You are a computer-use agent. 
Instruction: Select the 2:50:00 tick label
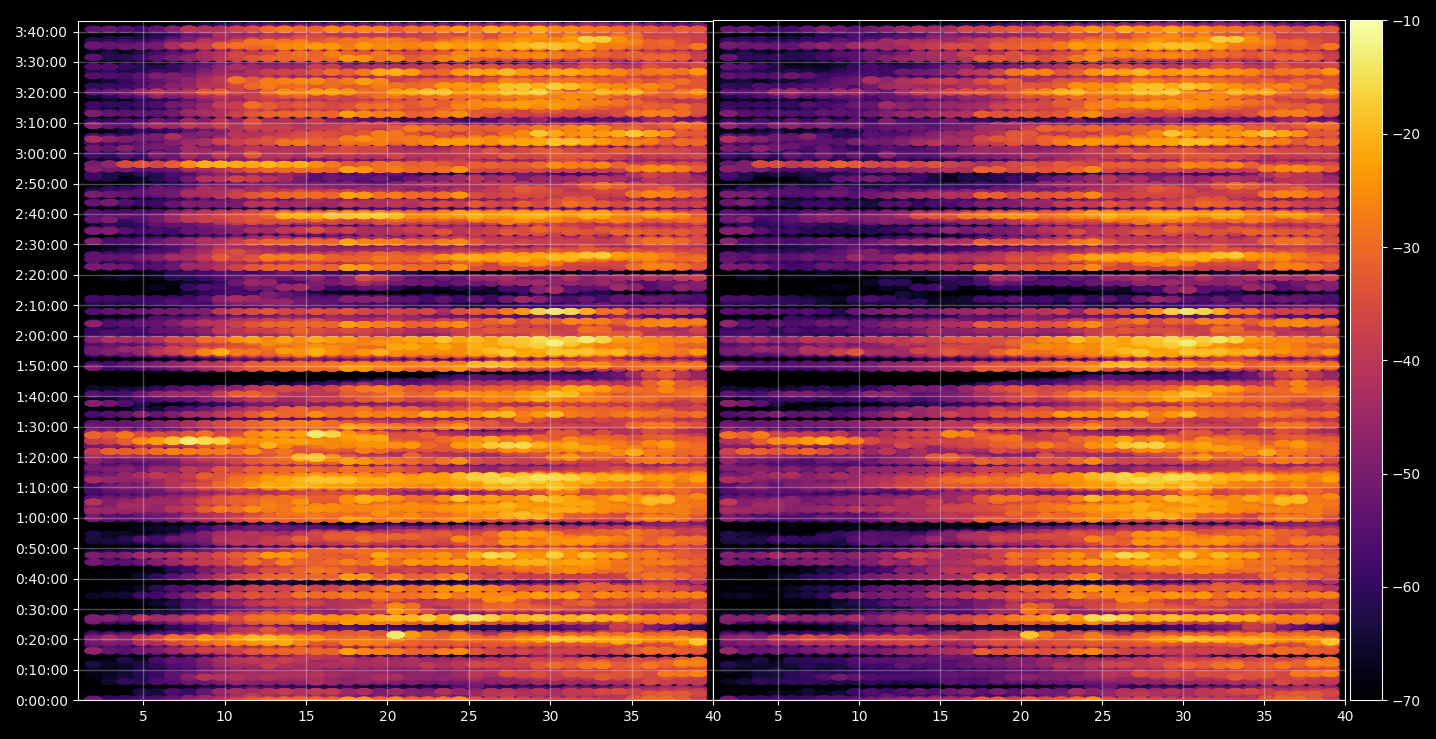tap(41, 184)
